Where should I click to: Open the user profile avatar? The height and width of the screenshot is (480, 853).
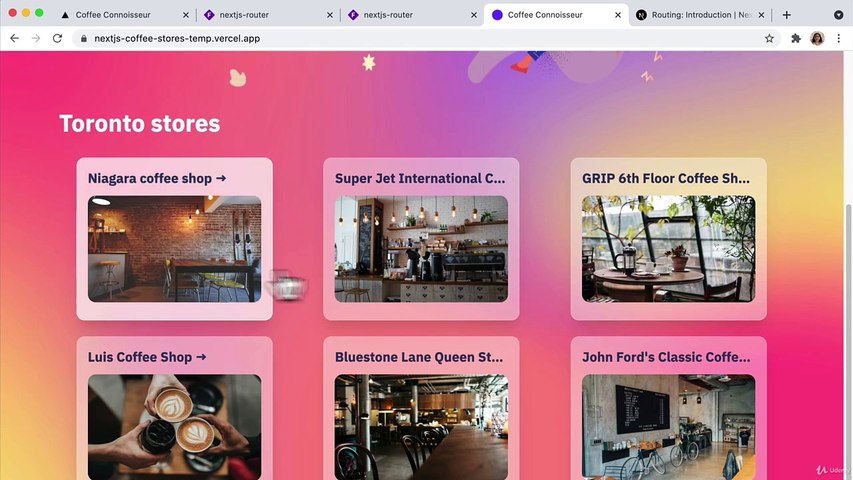pyautogui.click(x=817, y=39)
